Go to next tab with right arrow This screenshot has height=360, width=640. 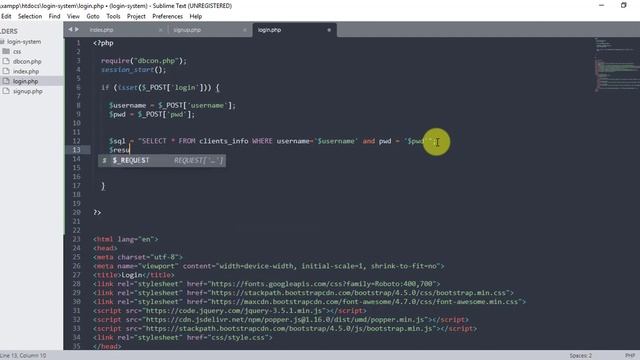click(77, 29)
